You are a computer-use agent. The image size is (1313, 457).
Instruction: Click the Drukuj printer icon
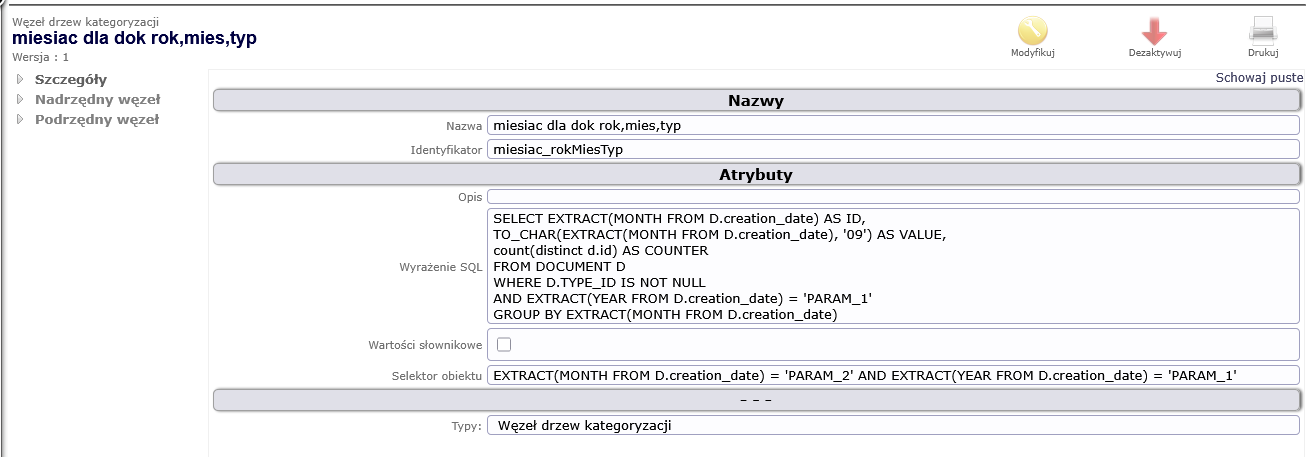click(1263, 30)
